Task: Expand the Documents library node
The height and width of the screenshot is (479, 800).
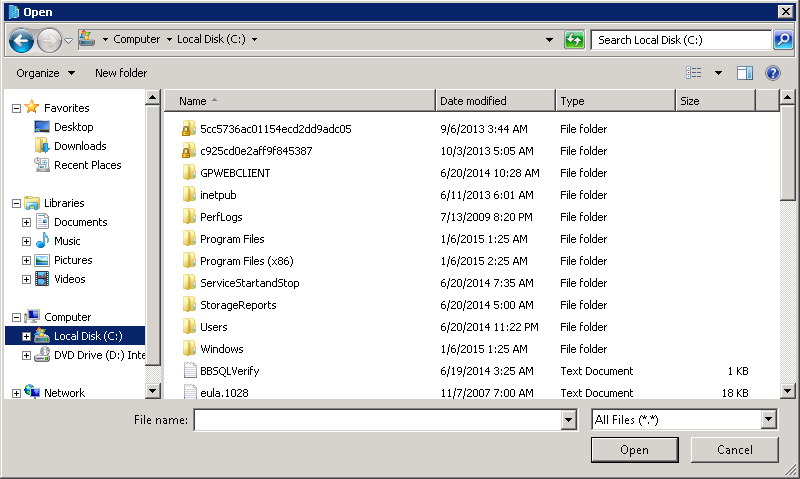Action: click(26, 222)
